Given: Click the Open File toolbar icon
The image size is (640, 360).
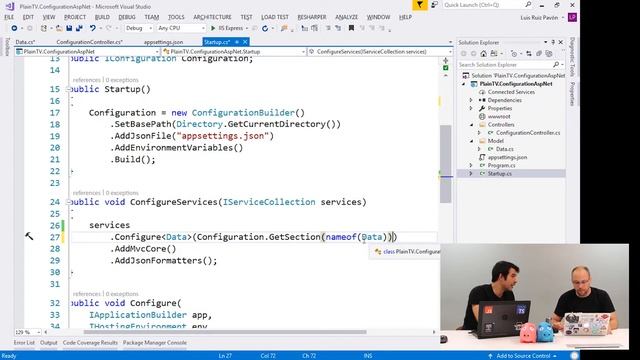Looking at the screenshot, I should click(x=59, y=28).
